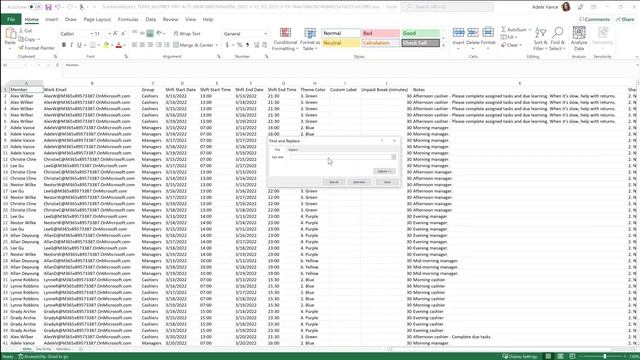Open Conditional Formatting menu
This screenshot has width=640, height=360.
(285, 39)
